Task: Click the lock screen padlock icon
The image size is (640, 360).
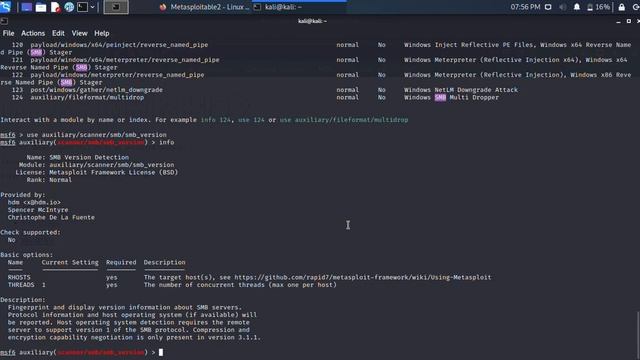Action: pyautogui.click(x=622, y=7)
